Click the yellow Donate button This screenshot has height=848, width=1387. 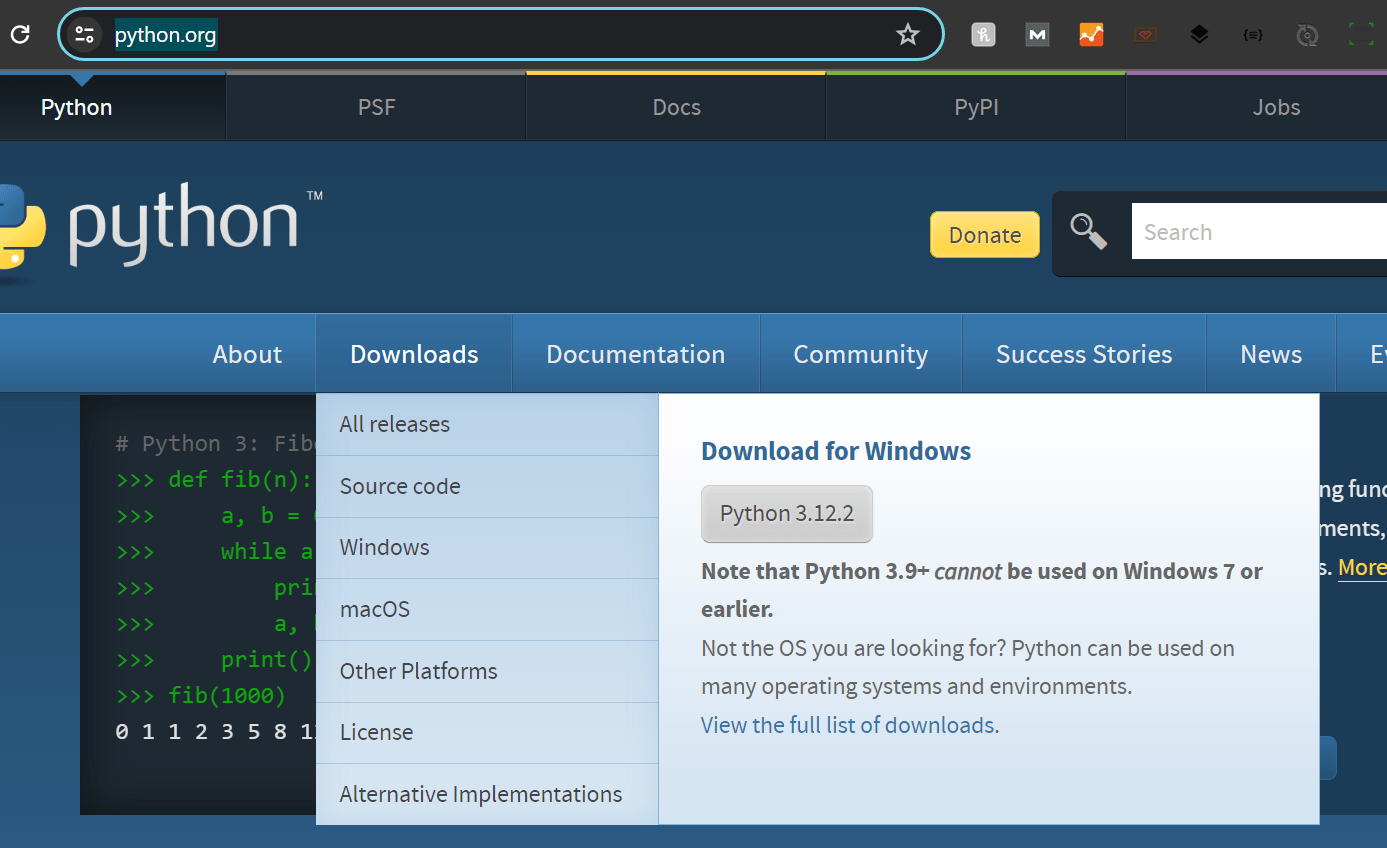click(x=985, y=235)
